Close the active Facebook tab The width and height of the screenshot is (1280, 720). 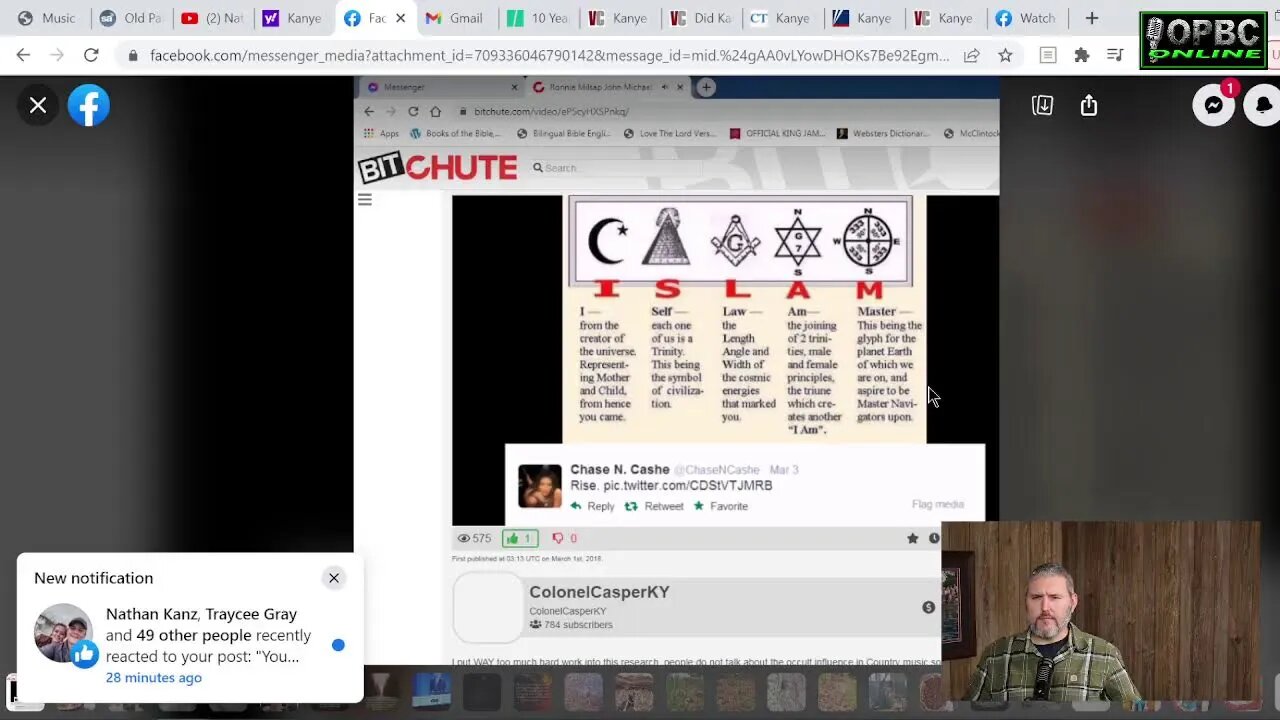pos(400,18)
